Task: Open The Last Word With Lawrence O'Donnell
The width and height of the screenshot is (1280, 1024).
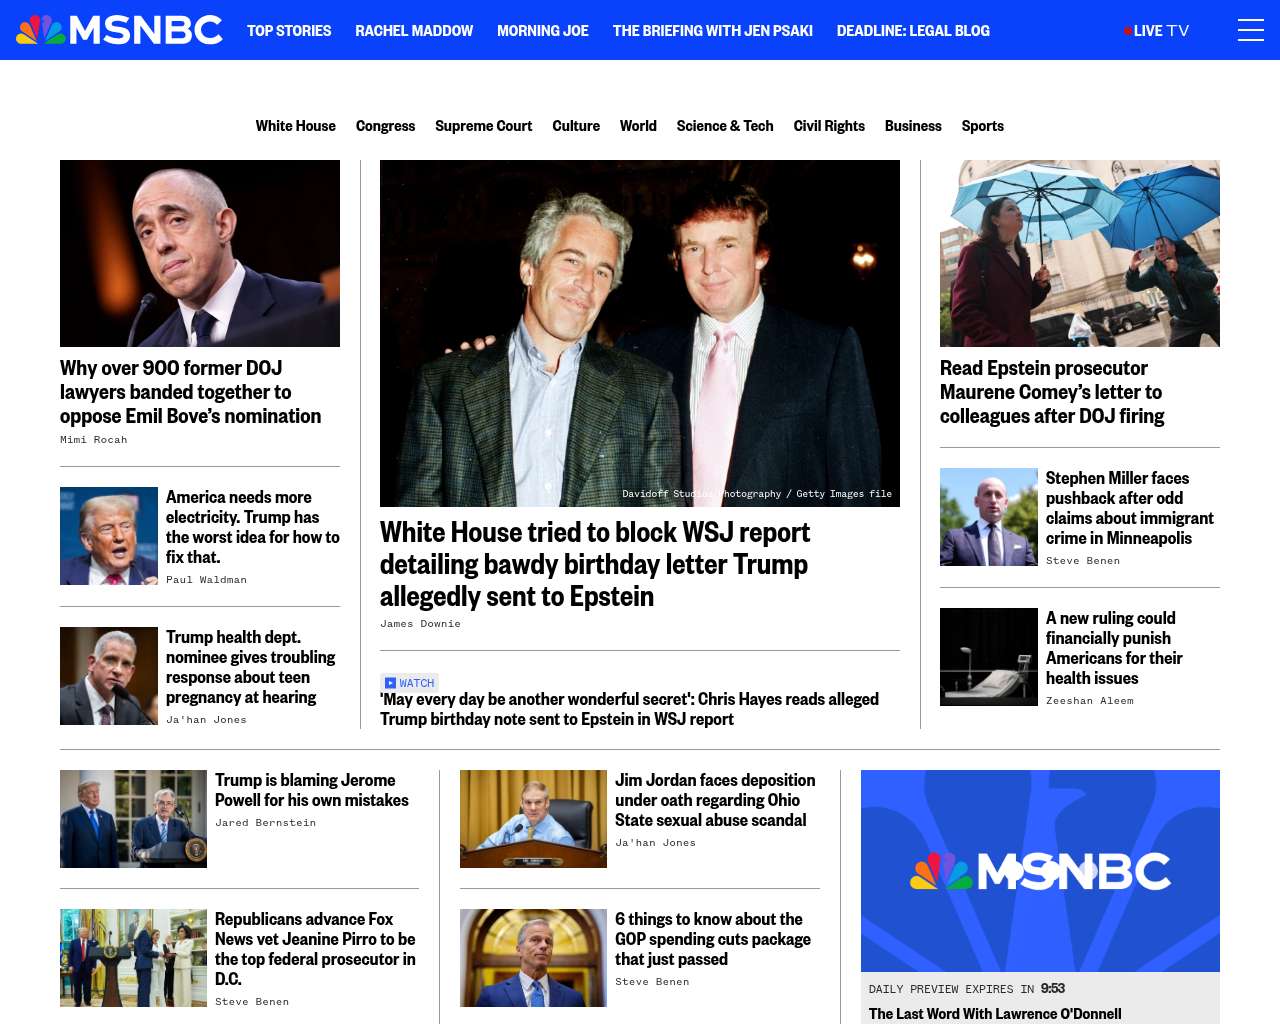Action: 995,1014
